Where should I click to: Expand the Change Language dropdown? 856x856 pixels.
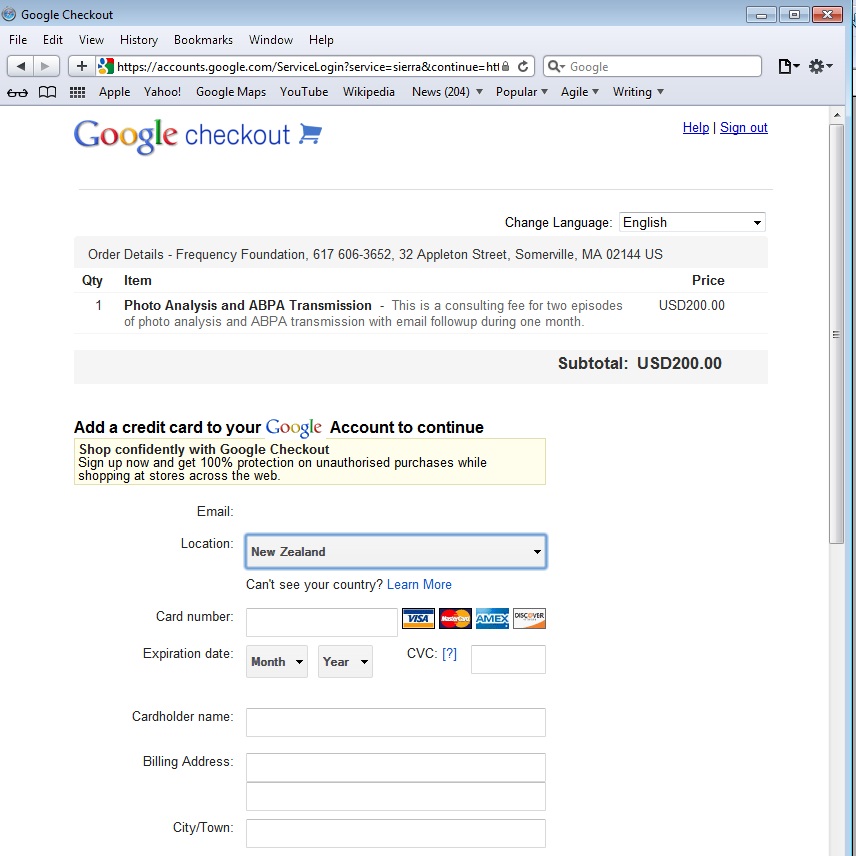coord(692,222)
